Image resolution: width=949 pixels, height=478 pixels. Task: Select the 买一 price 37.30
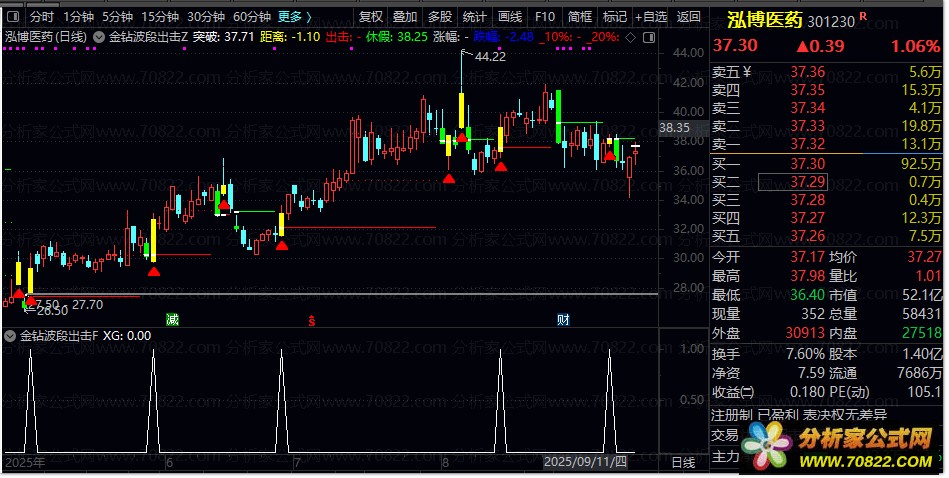[807, 164]
